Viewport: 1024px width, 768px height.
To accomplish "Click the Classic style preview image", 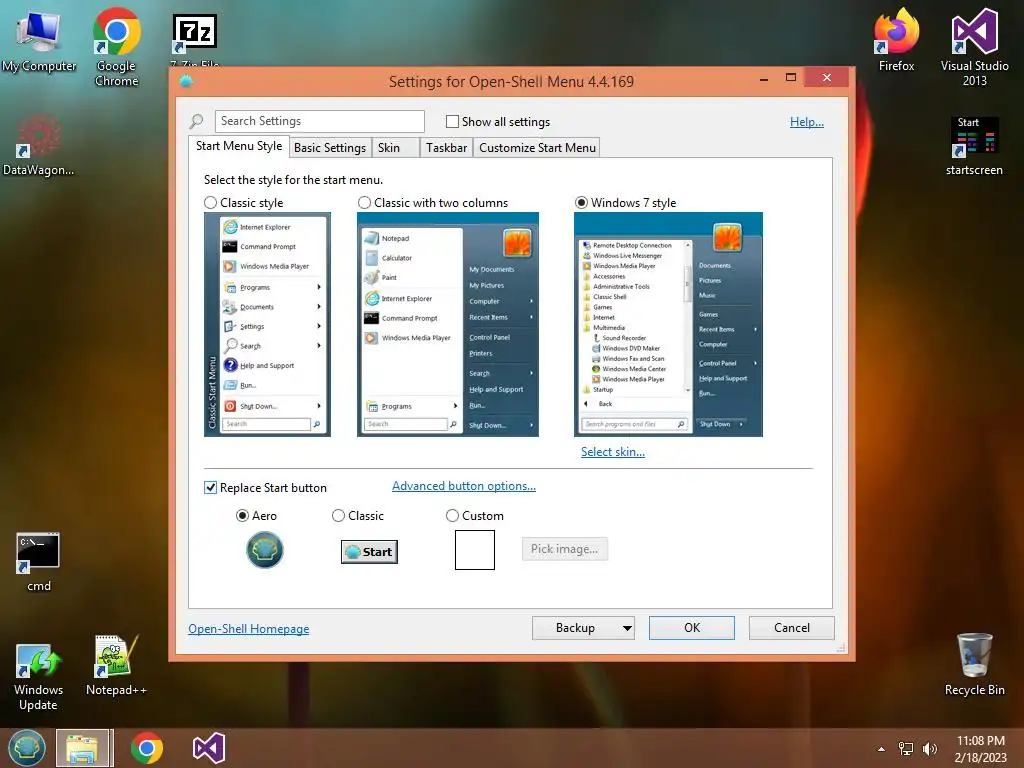I will click(x=267, y=325).
